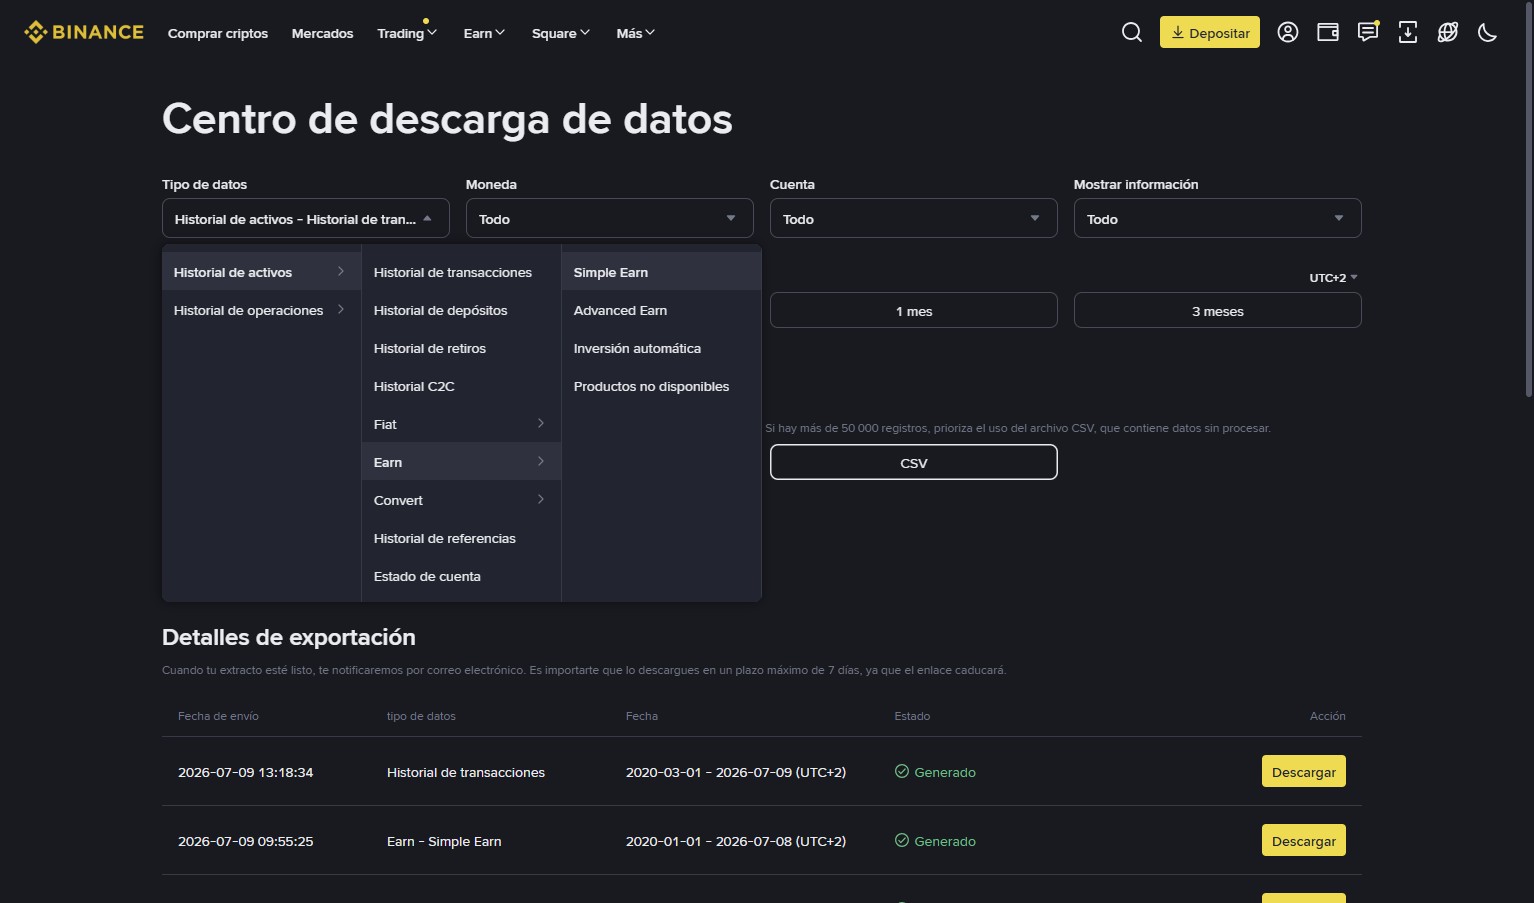This screenshot has height=903, width=1534.
Task: Click Fecha de envío column header
Action: click(218, 716)
